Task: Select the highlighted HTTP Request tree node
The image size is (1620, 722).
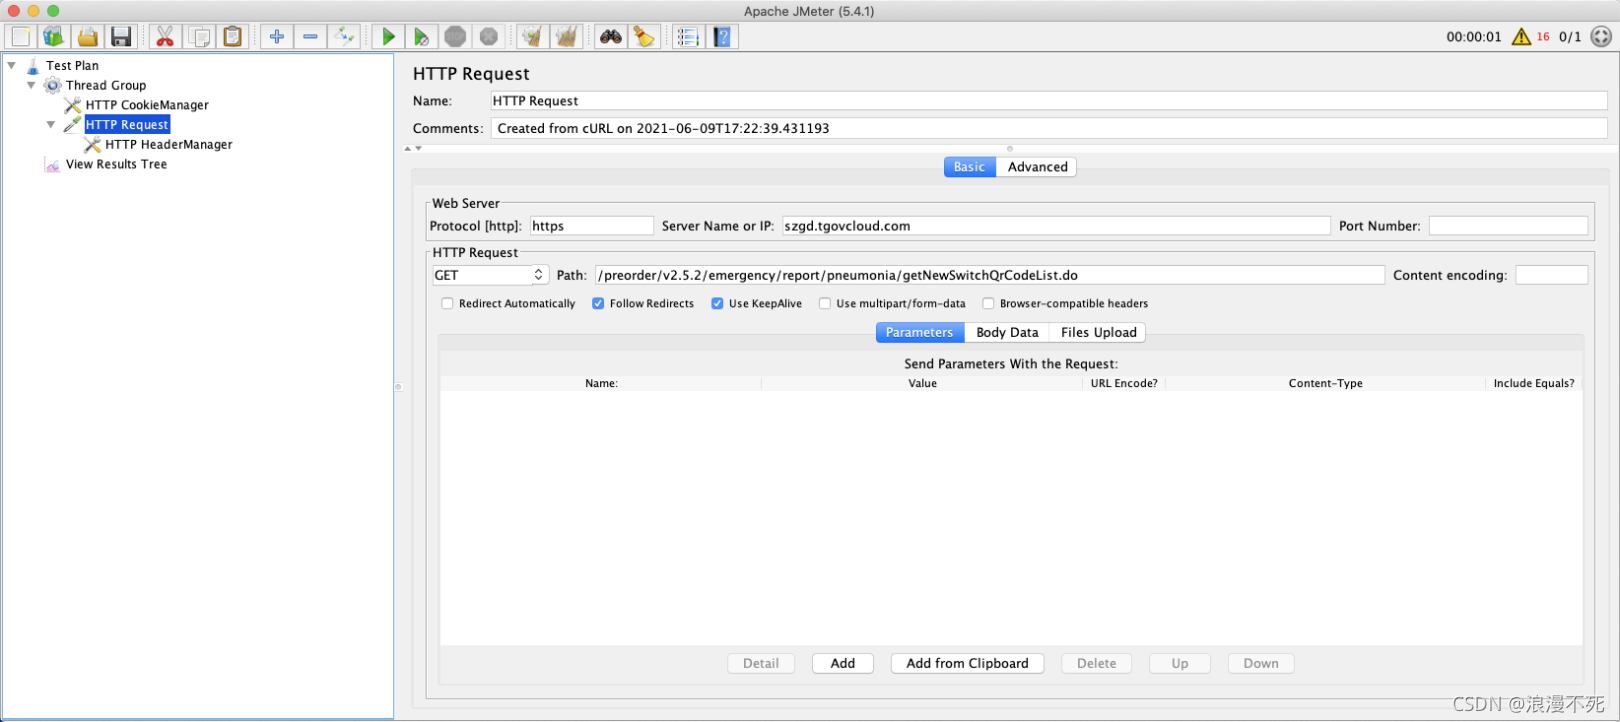Action: pyautogui.click(x=127, y=125)
